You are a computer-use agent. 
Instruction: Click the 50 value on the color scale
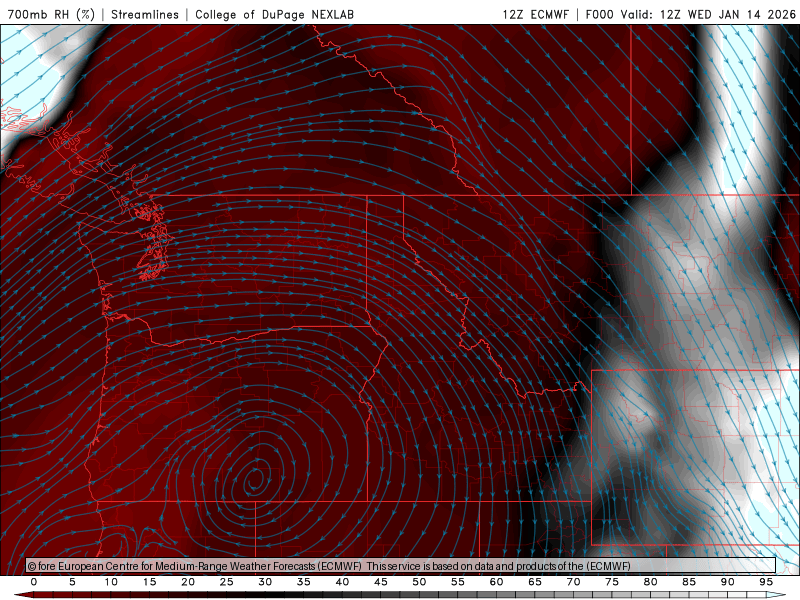(419, 582)
